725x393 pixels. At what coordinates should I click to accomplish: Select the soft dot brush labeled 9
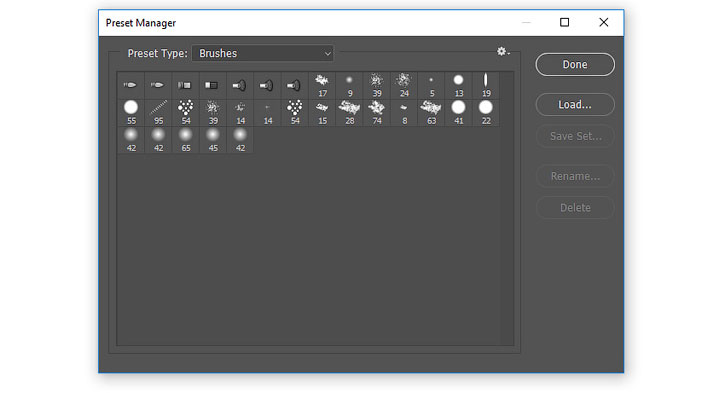350,86
